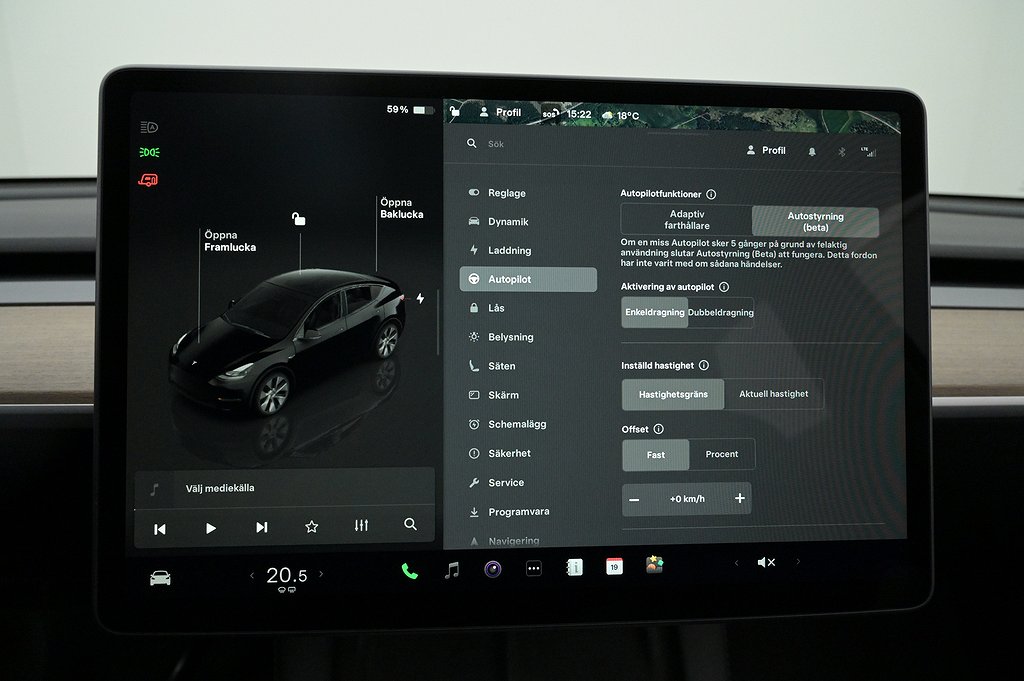Go to Säkerhet settings section
Screen dimensions: 1024x681
[509, 453]
